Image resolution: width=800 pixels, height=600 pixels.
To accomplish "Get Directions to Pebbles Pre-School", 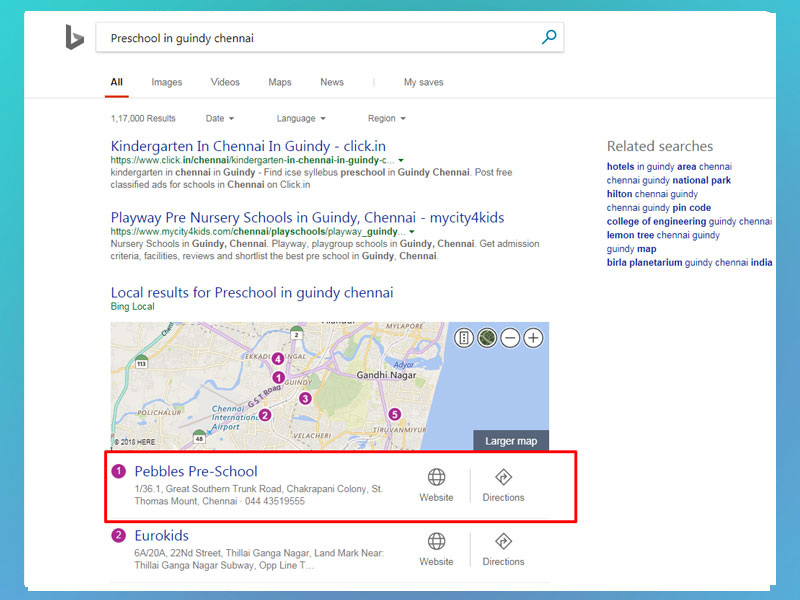I will (x=503, y=485).
